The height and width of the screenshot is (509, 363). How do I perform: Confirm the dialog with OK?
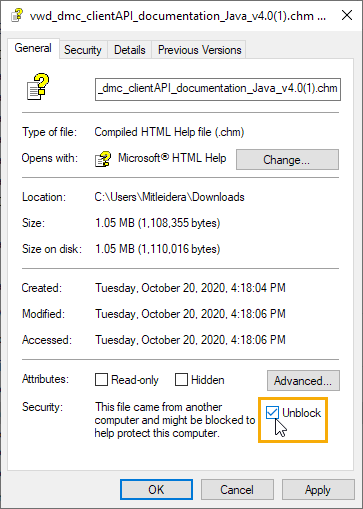pos(156,490)
